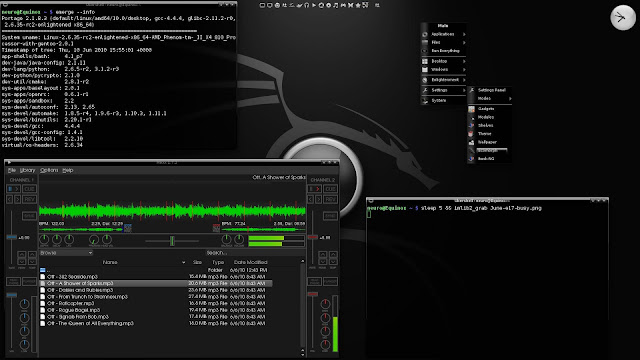Screen dimensions: 640x360
Task: Open Settings Panel from Settings submenu
Action: pos(490,90)
